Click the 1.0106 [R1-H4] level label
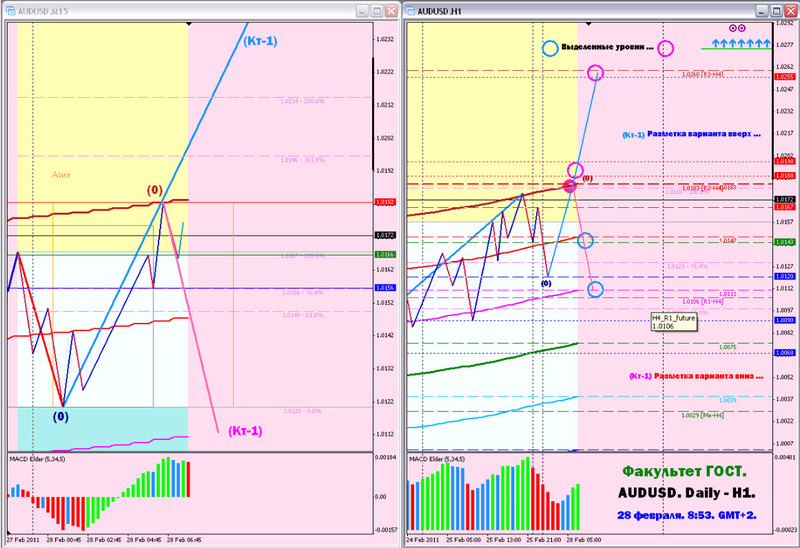Screen dimensions: 800x548 click(703, 302)
